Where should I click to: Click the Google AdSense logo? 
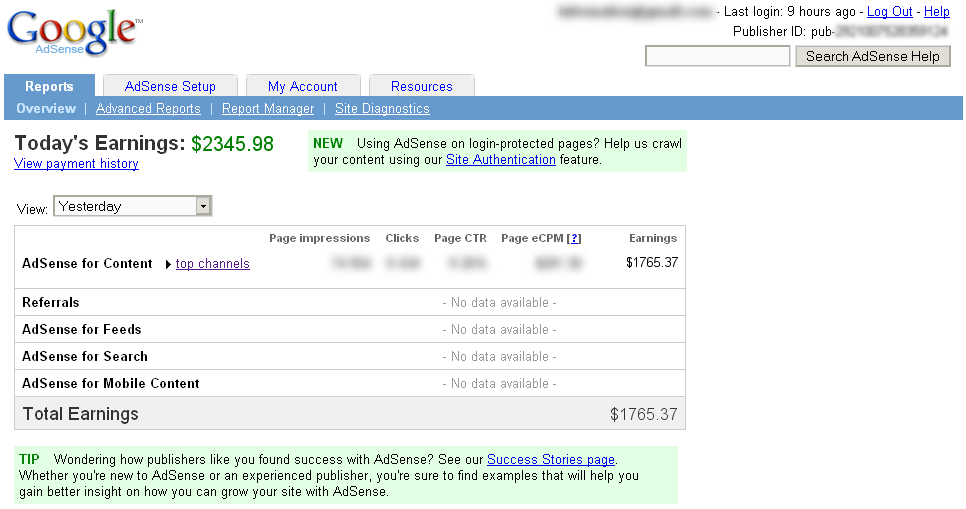coord(73,35)
